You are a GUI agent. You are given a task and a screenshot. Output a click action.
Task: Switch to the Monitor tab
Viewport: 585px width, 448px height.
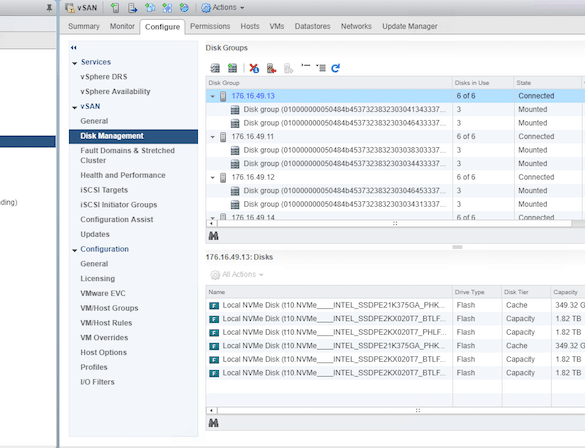[x=122, y=26]
